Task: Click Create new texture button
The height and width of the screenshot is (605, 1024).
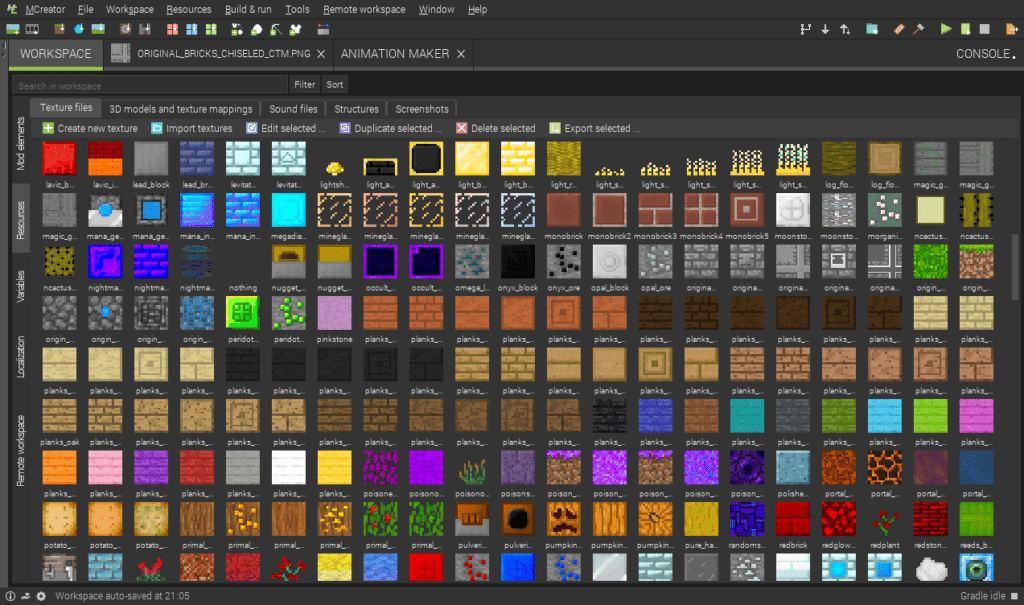Action: (90, 128)
